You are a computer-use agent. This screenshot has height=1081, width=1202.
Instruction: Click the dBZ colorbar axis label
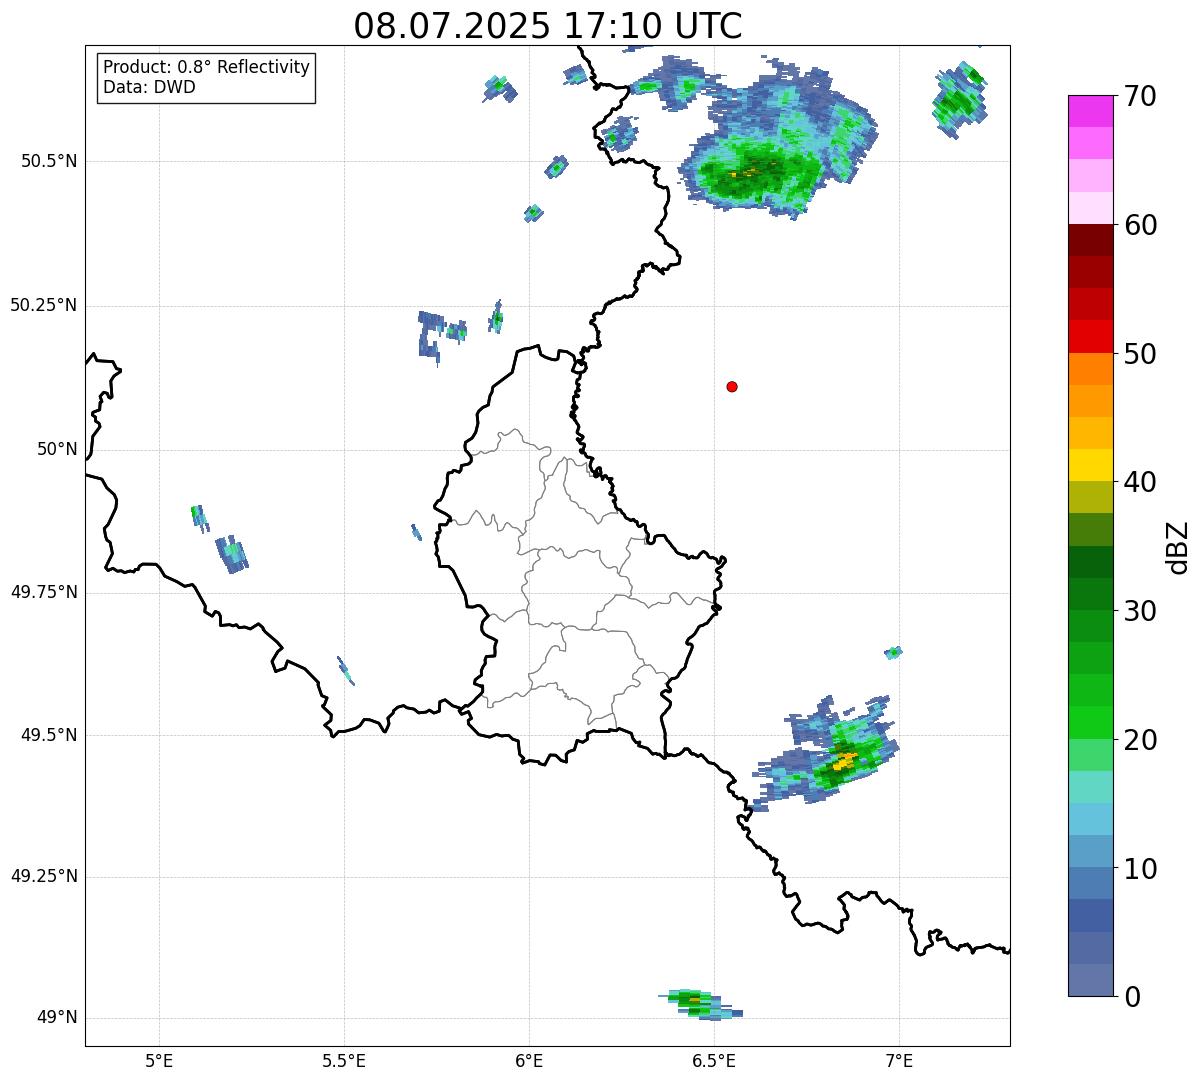point(1177,547)
